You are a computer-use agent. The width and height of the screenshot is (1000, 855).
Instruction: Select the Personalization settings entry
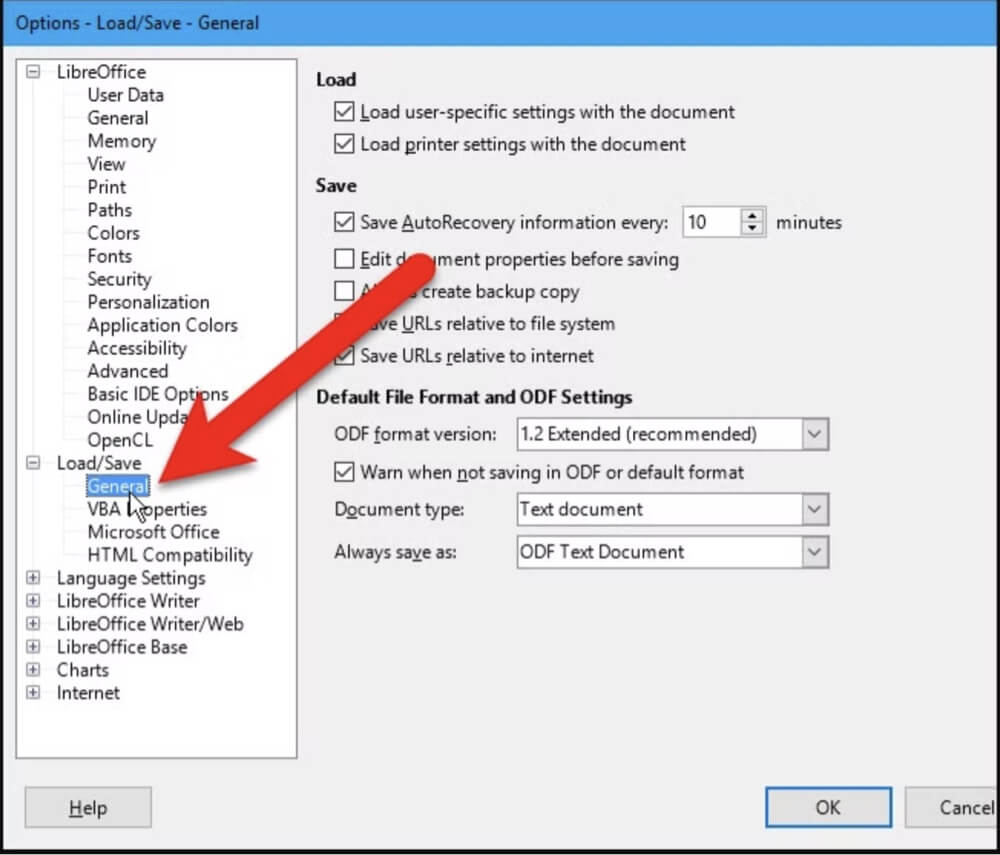click(147, 302)
